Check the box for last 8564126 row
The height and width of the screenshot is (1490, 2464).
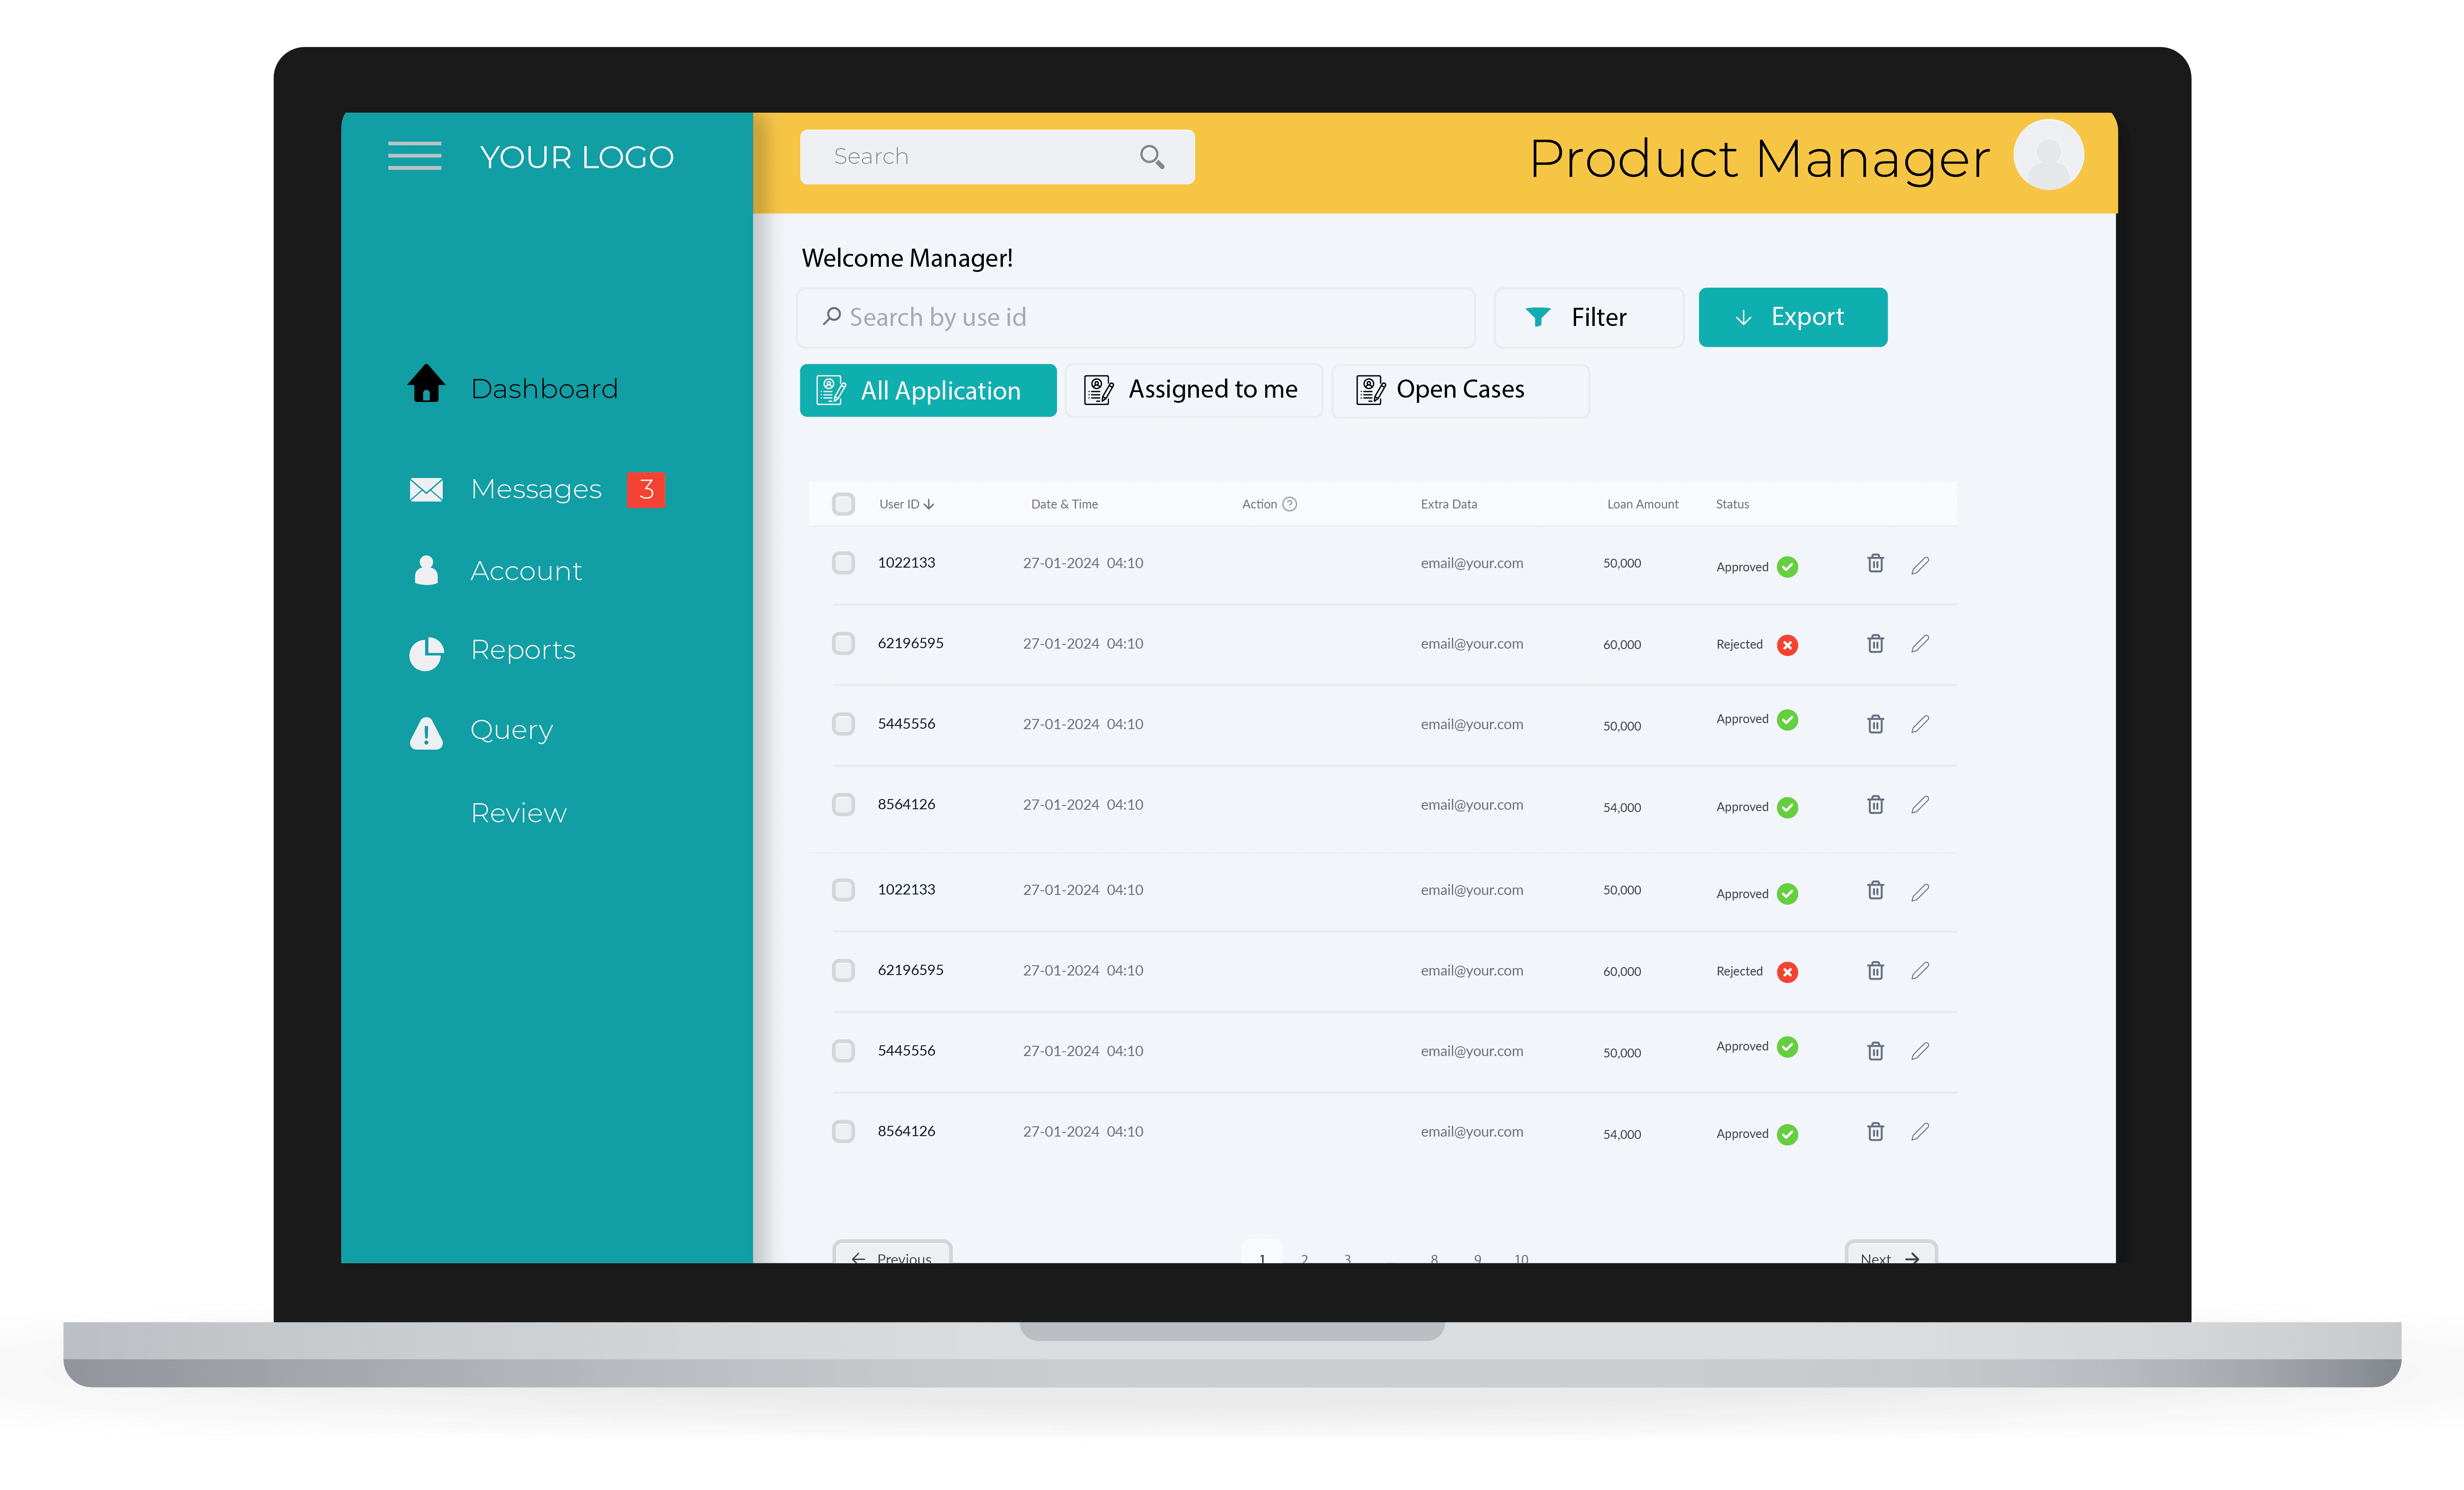click(843, 1131)
